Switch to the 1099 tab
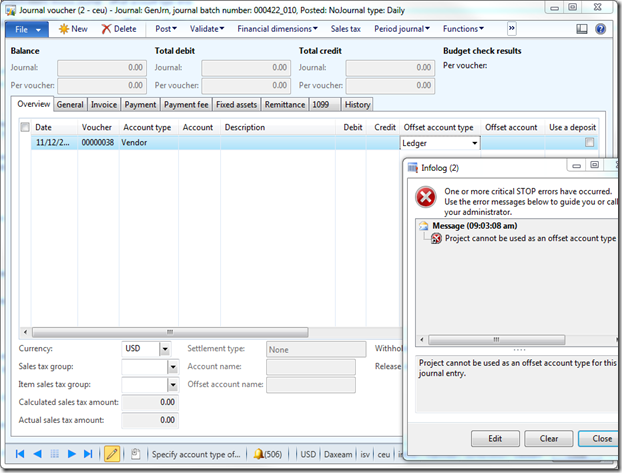This screenshot has height=473, width=622. click(324, 105)
